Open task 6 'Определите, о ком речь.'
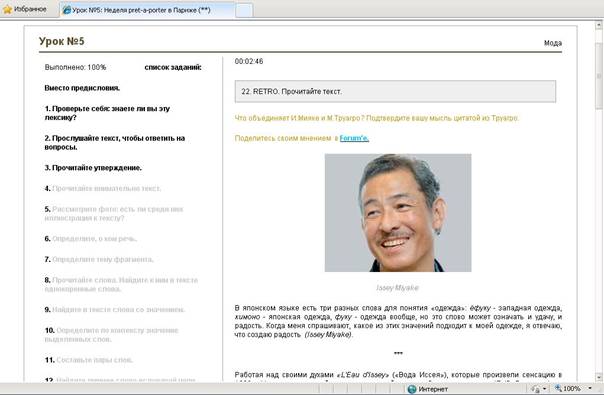This screenshot has height=395, width=604. coord(91,239)
